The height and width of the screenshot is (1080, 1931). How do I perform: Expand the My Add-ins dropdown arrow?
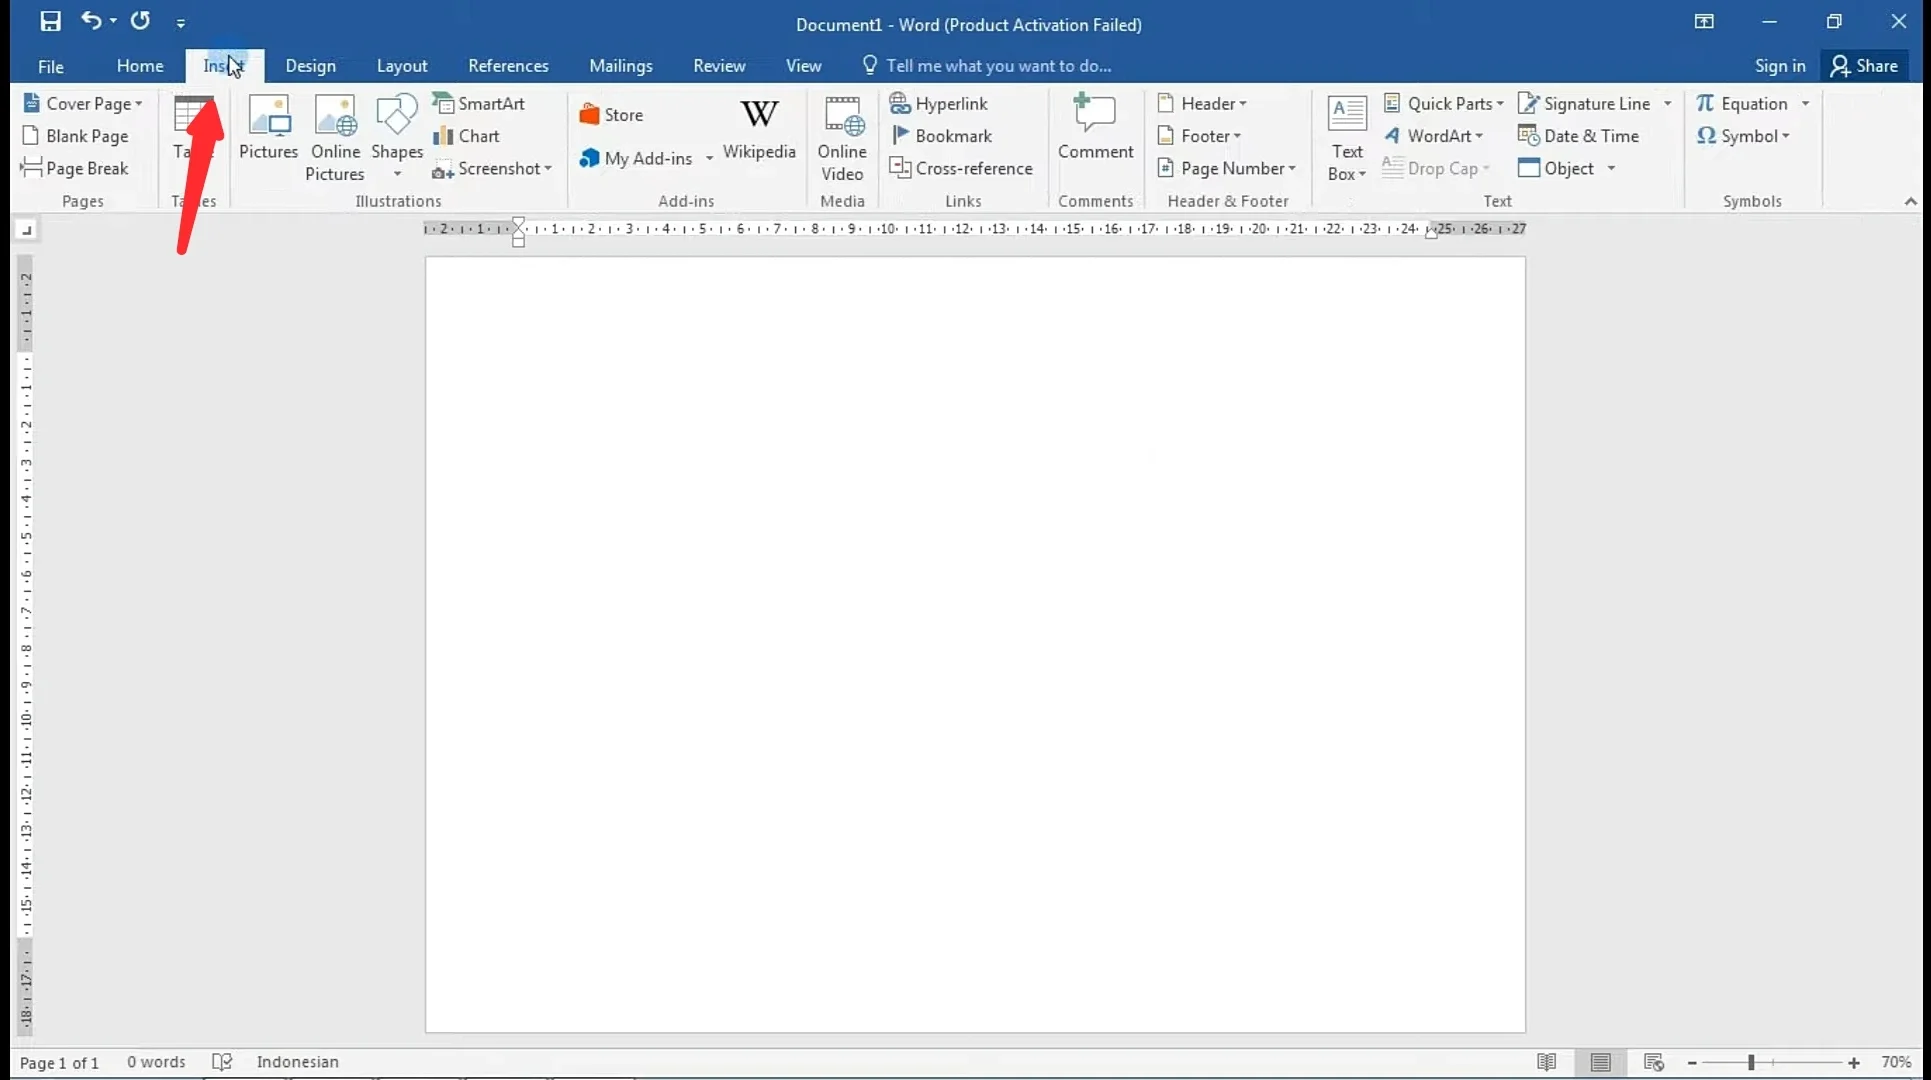click(709, 158)
